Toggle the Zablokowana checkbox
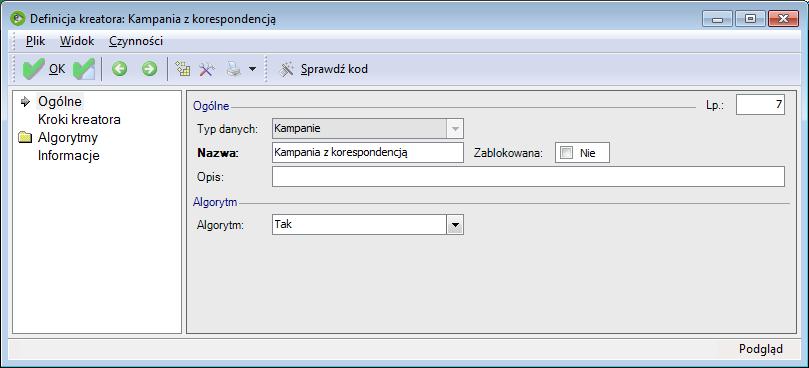 click(x=566, y=153)
